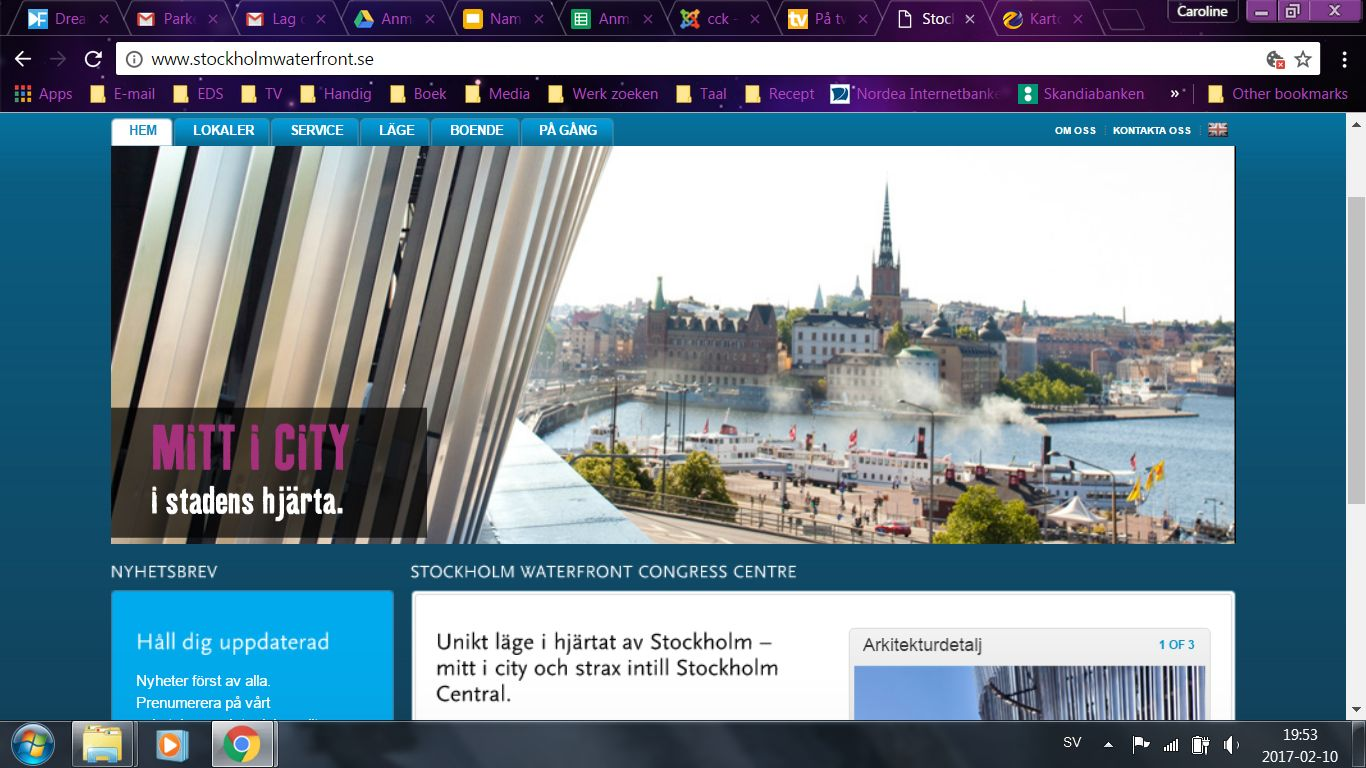
Task: Open the LÄGE navigation tab
Action: [397, 131]
